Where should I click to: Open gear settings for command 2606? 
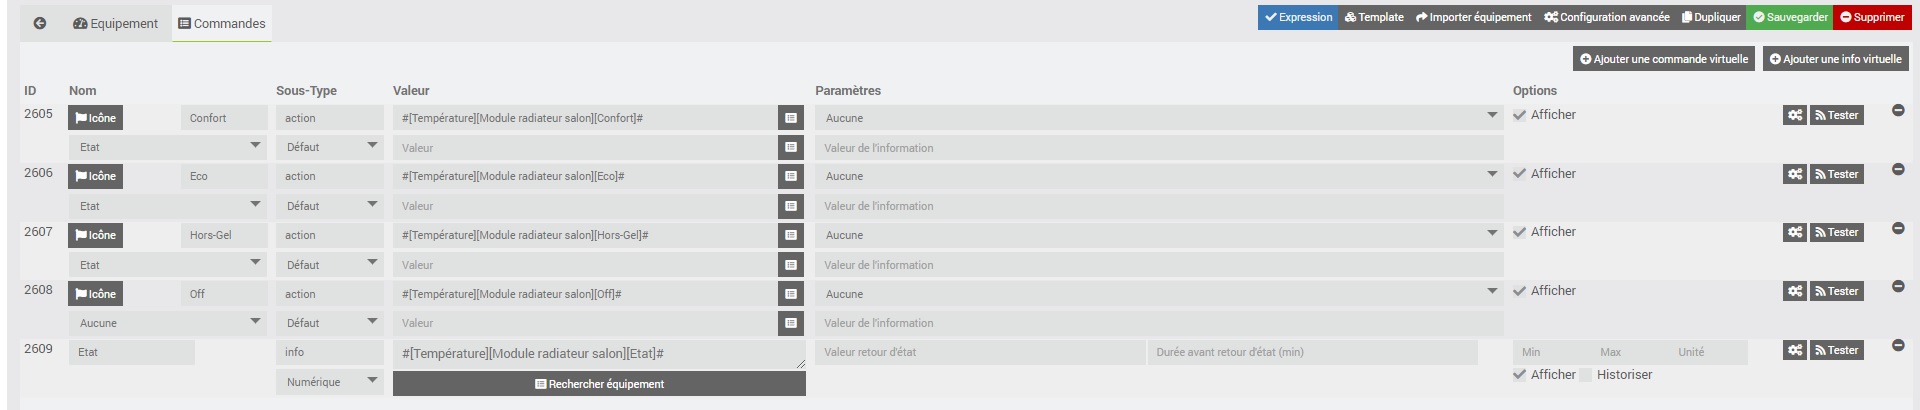[1795, 174]
